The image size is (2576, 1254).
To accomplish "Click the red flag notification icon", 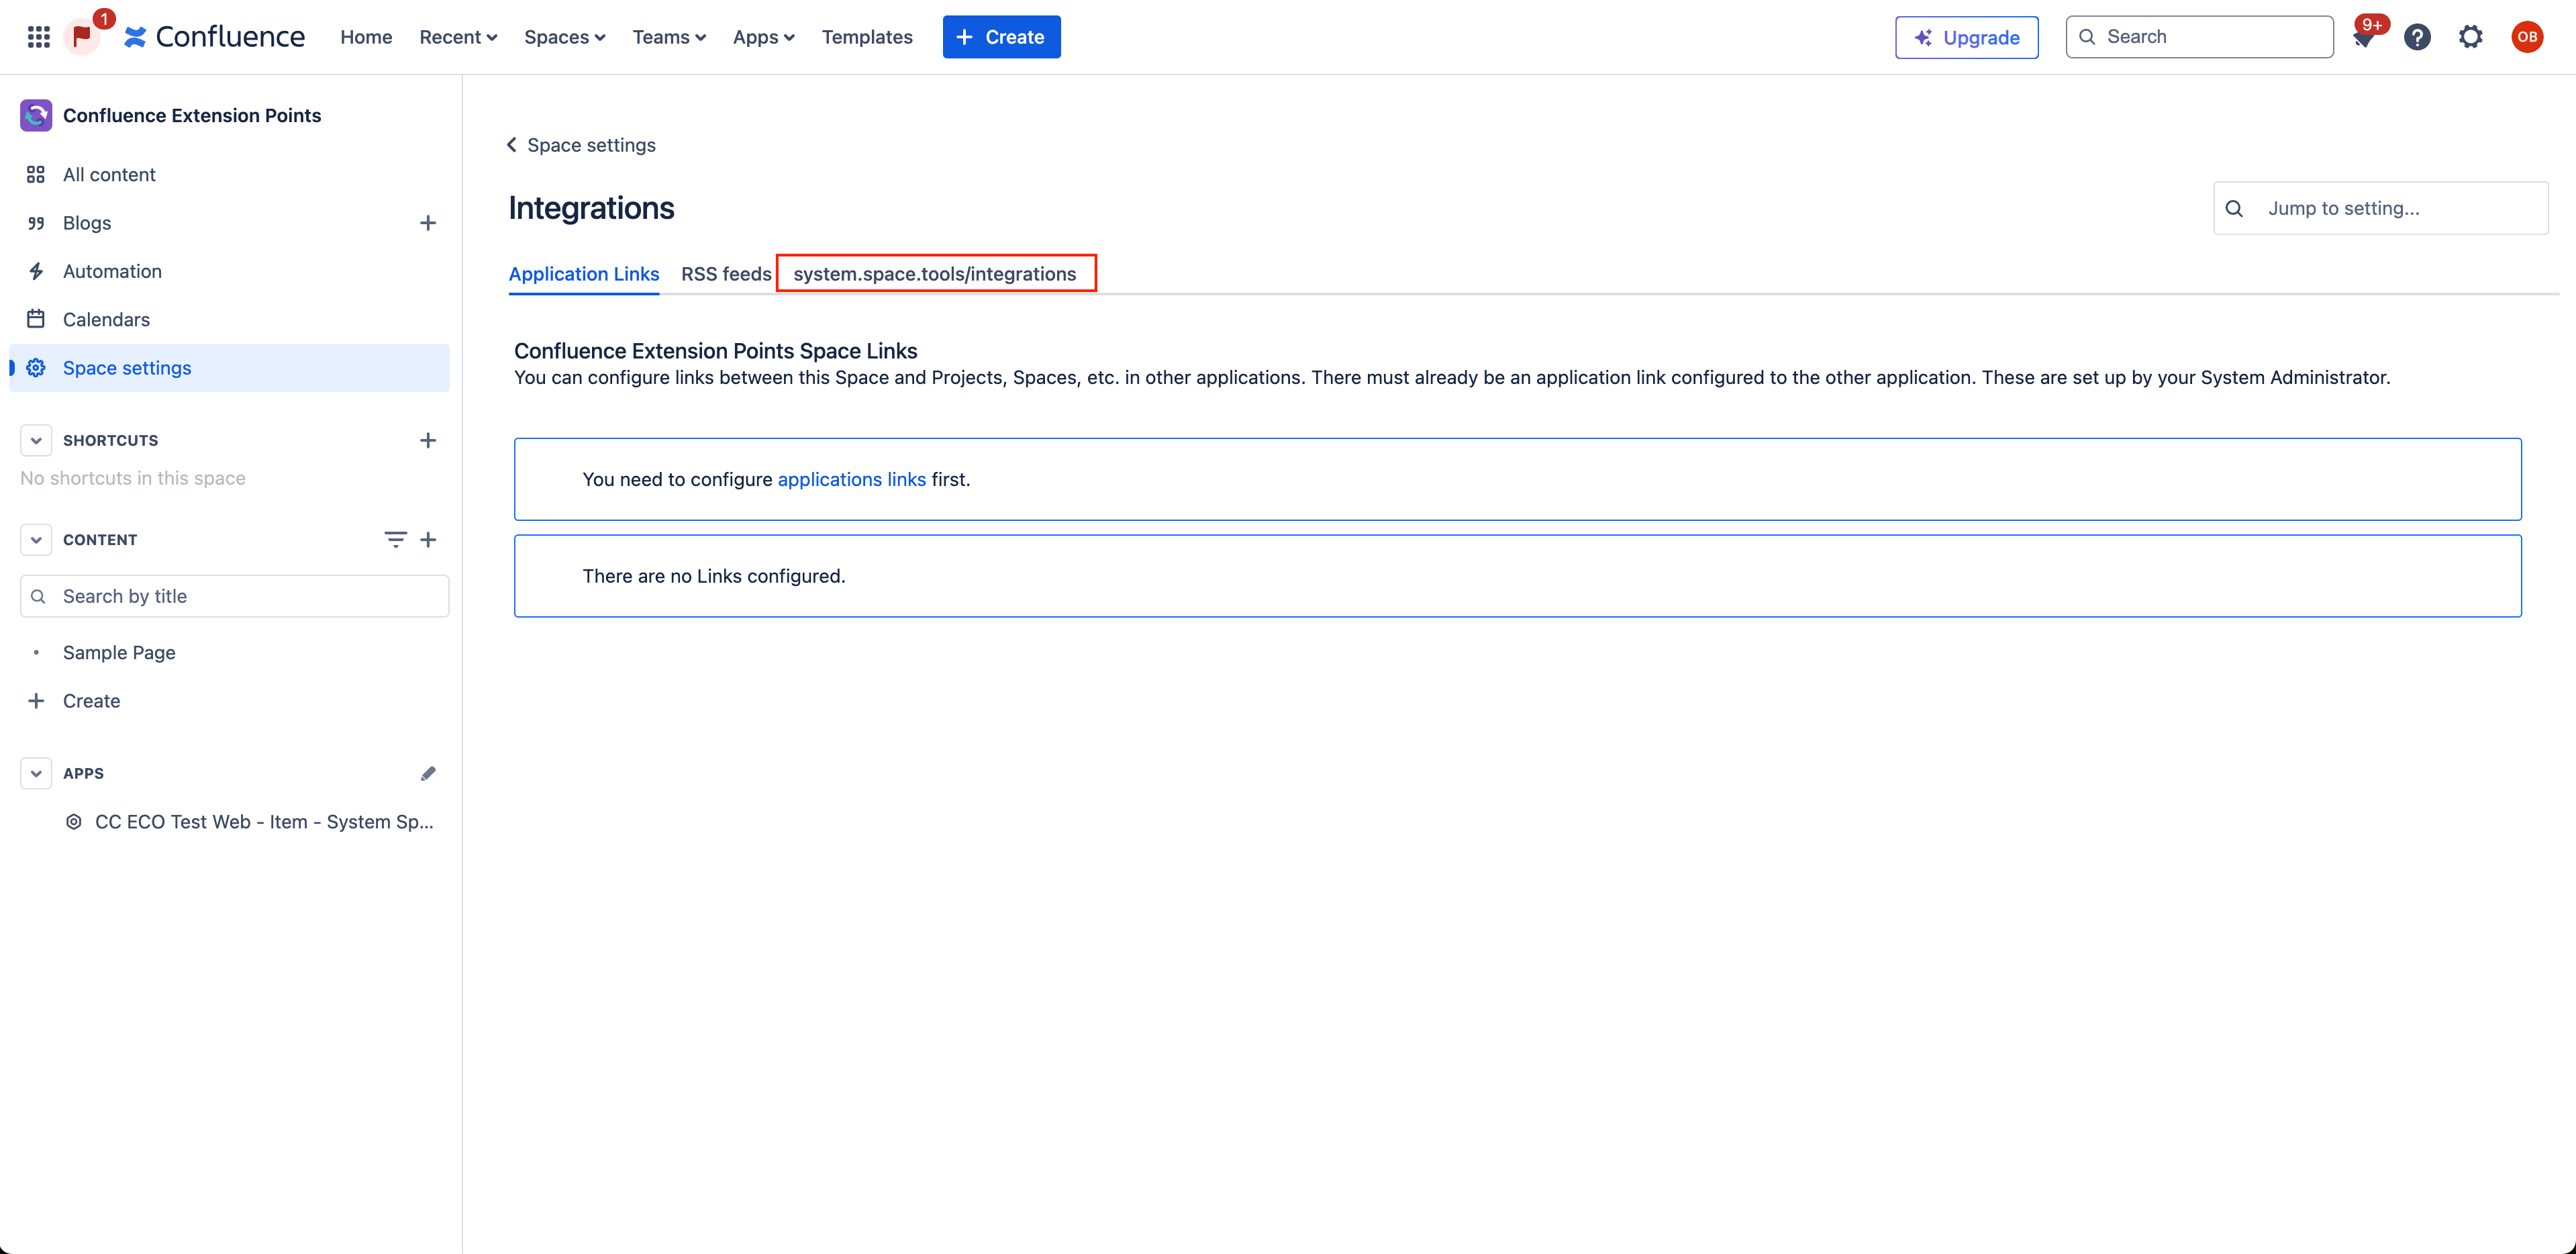I will click(x=82, y=37).
